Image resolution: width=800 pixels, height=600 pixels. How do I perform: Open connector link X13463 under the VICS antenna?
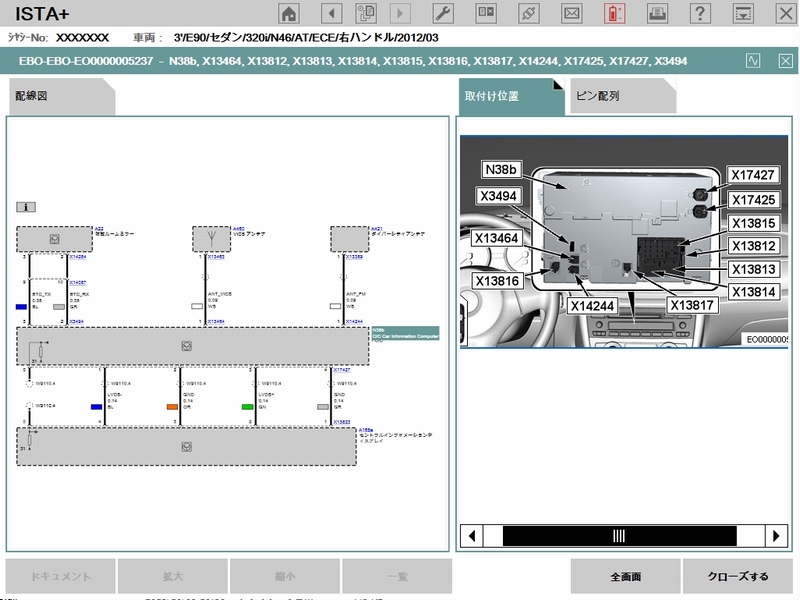tap(216, 257)
